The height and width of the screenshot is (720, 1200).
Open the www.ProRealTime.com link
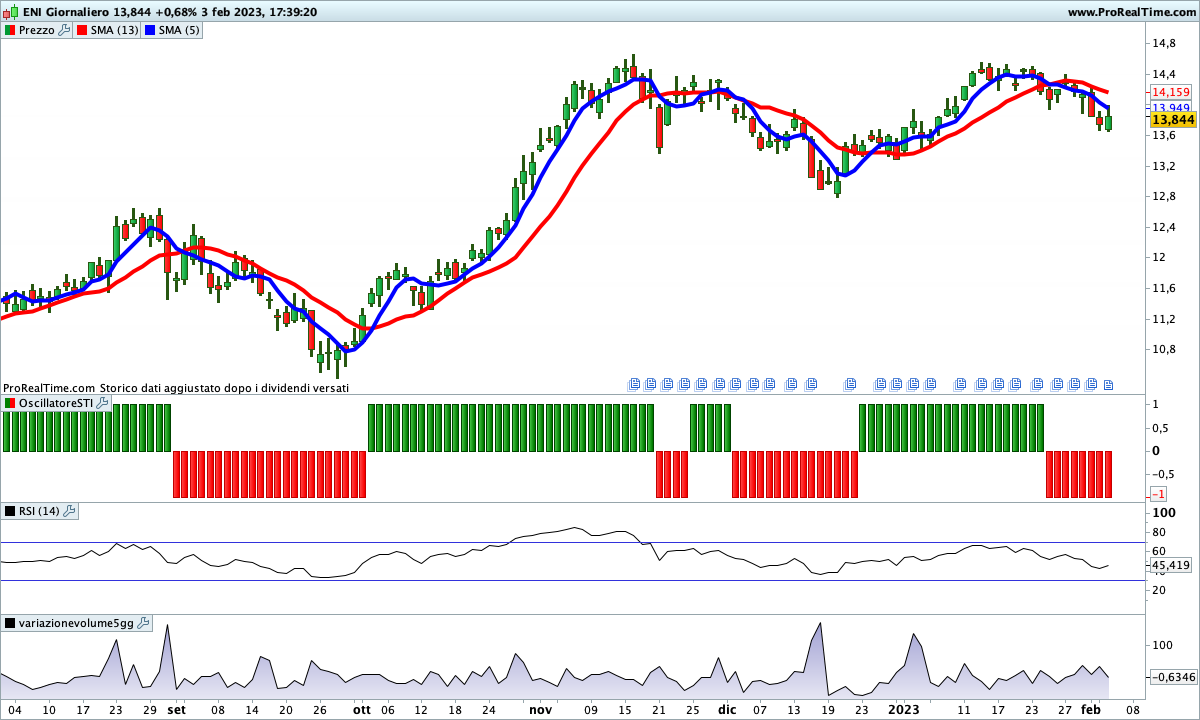point(1131,12)
